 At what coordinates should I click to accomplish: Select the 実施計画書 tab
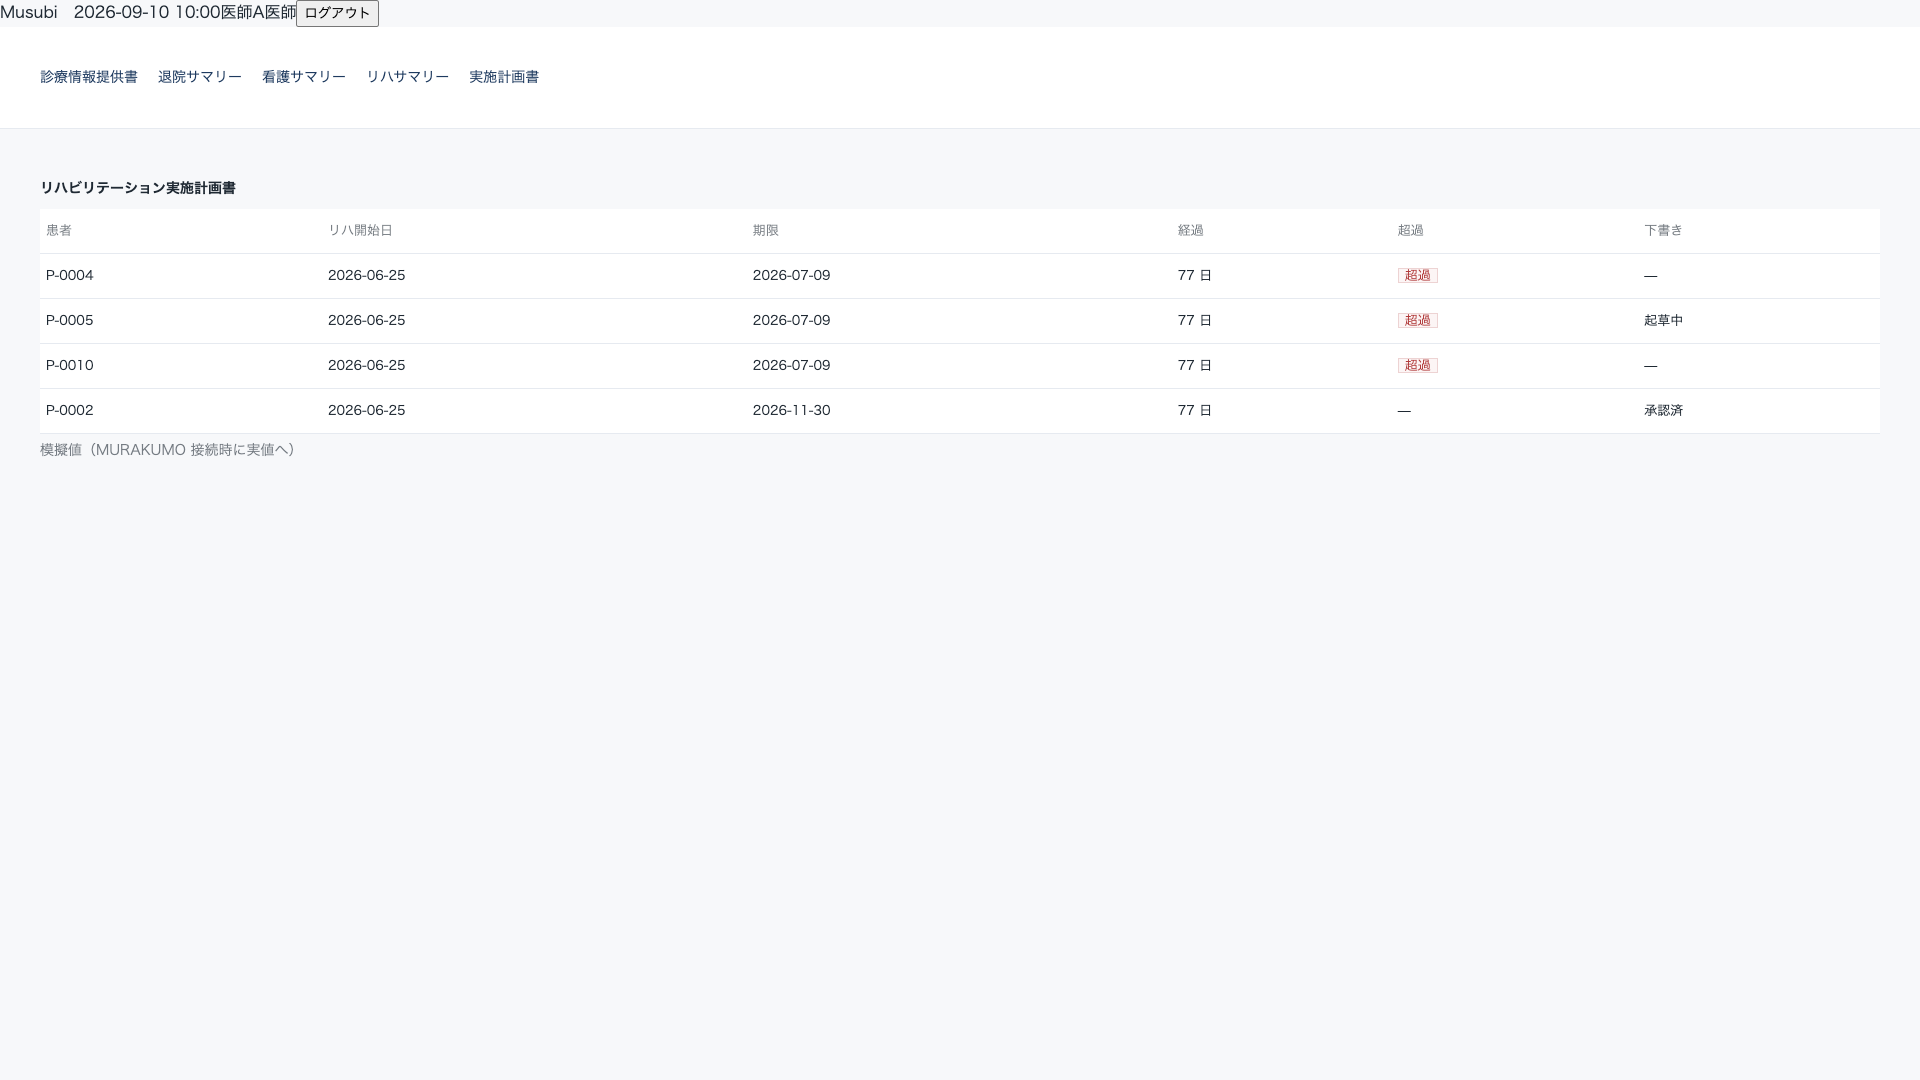pos(504,77)
